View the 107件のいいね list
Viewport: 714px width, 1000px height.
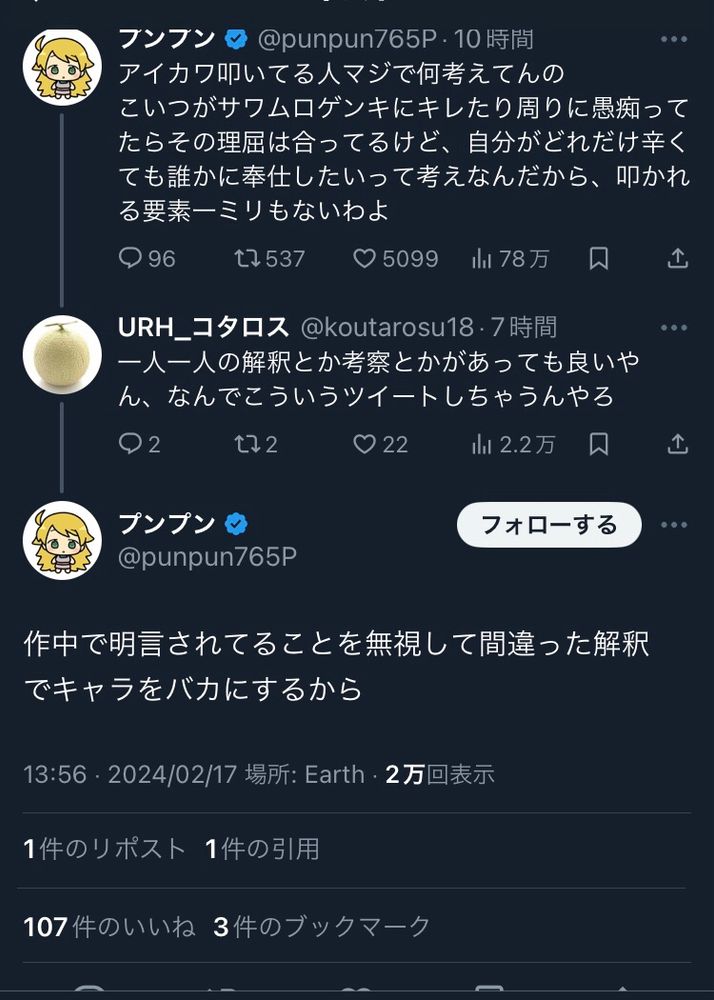pyautogui.click(x=109, y=927)
